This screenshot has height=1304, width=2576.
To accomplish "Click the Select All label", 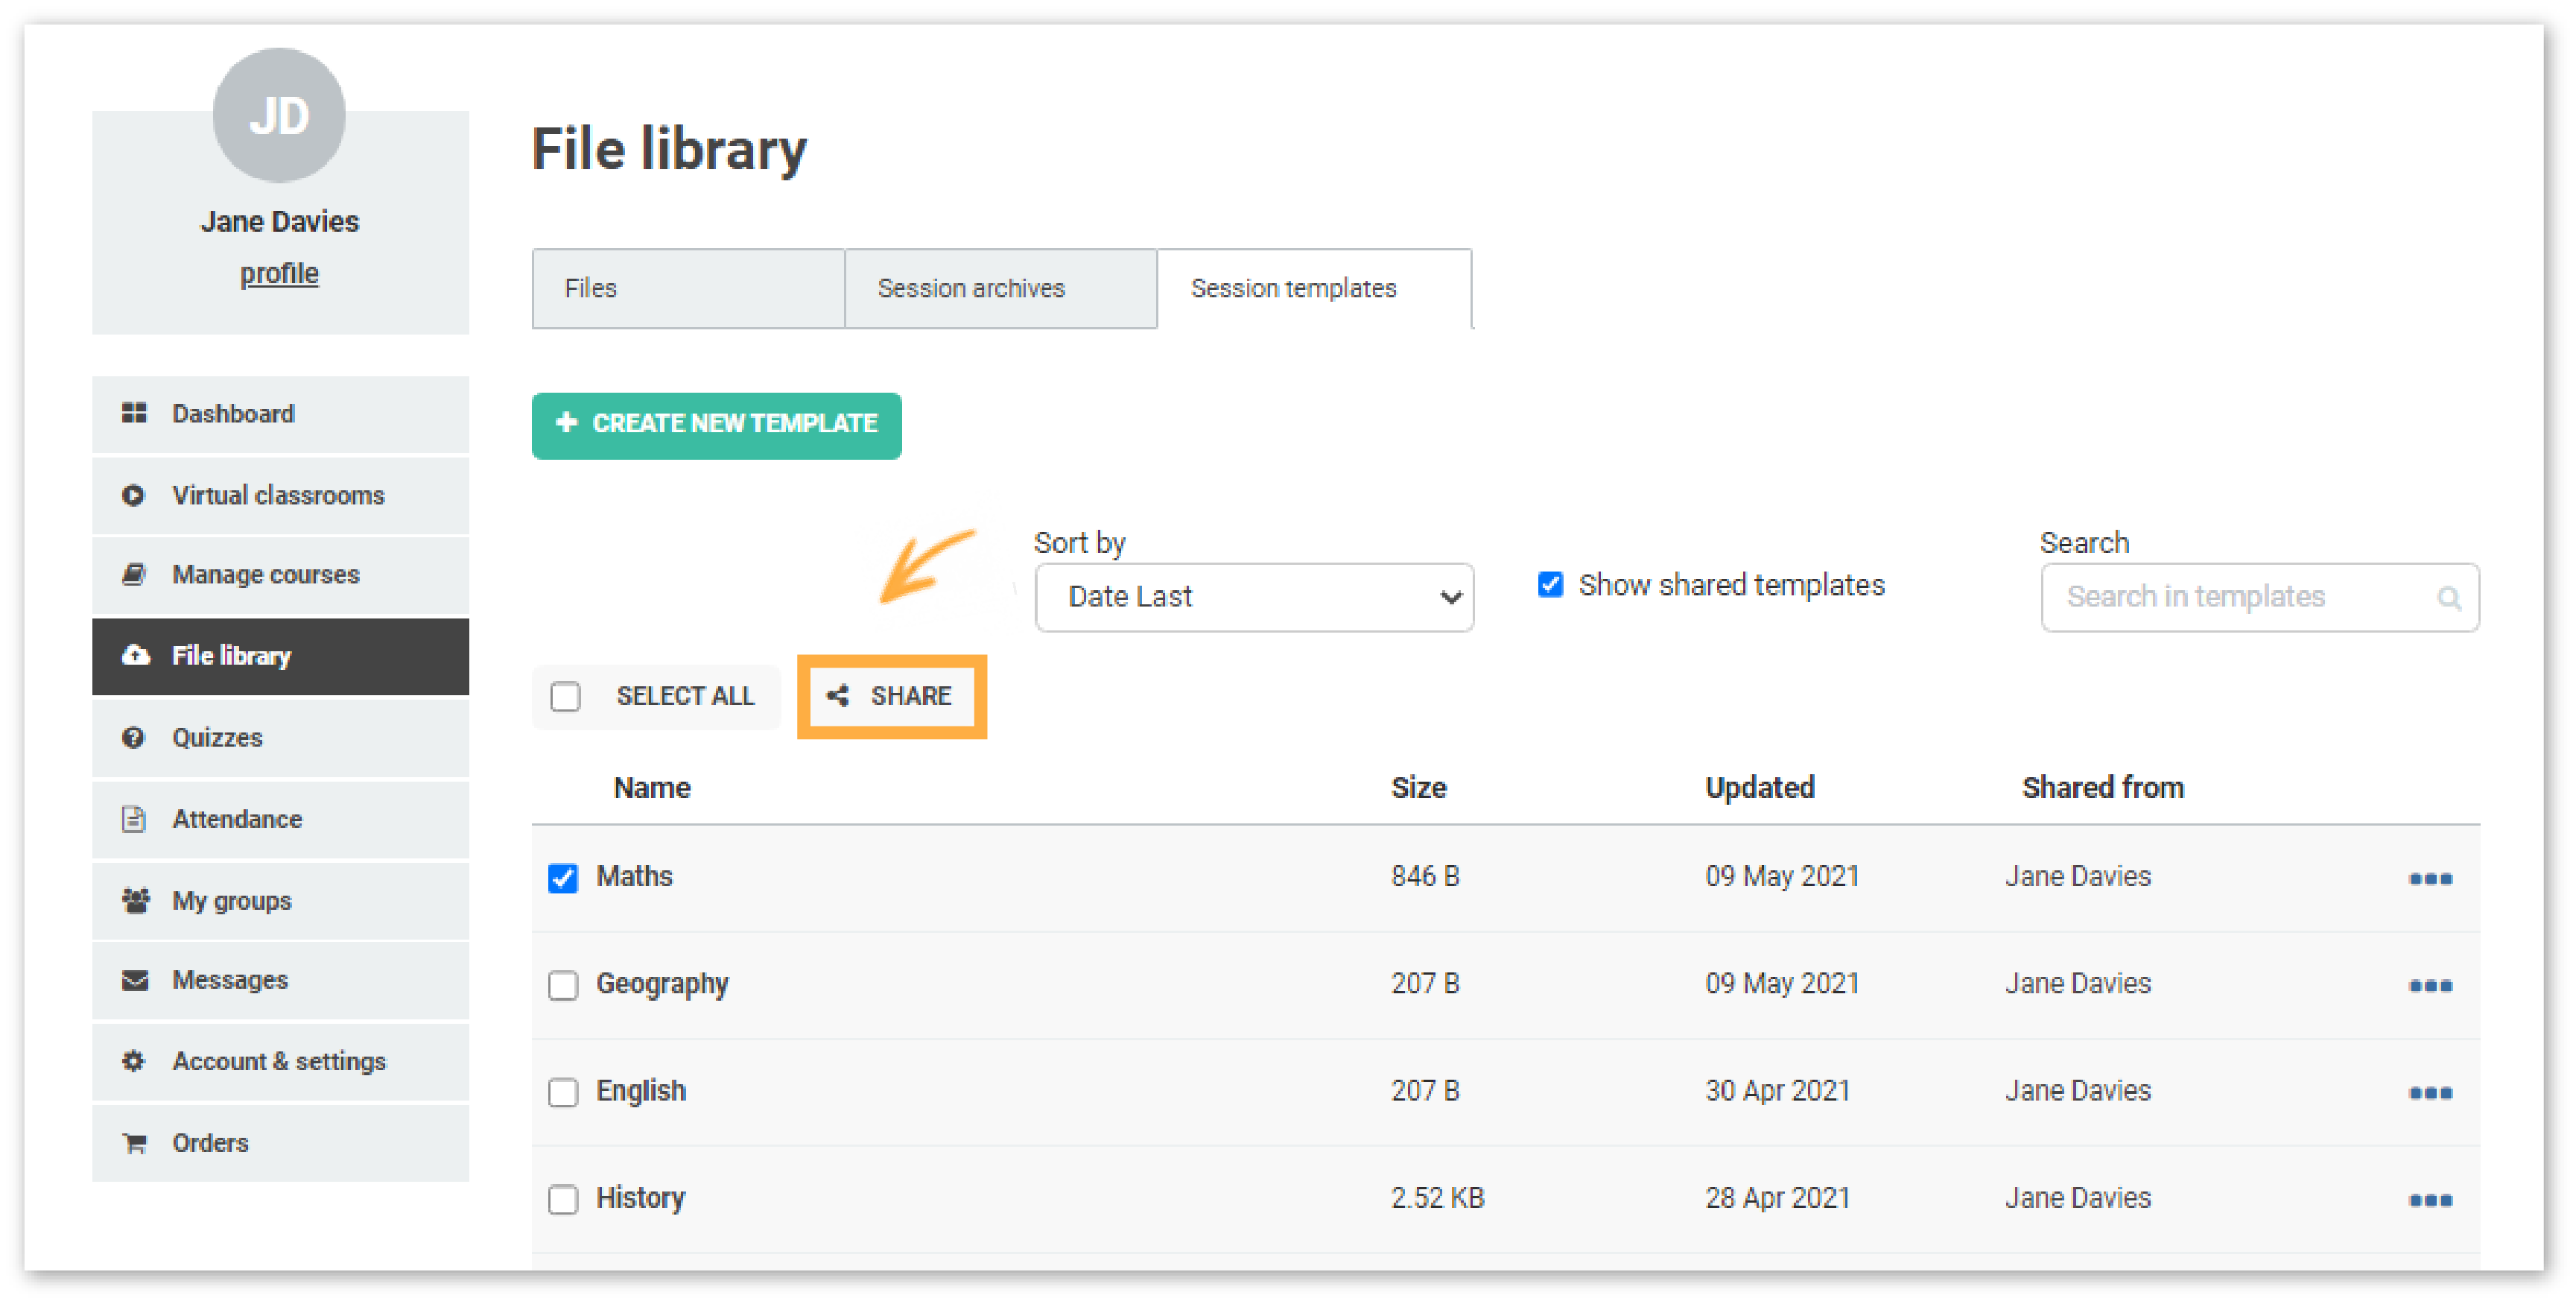I will (685, 696).
